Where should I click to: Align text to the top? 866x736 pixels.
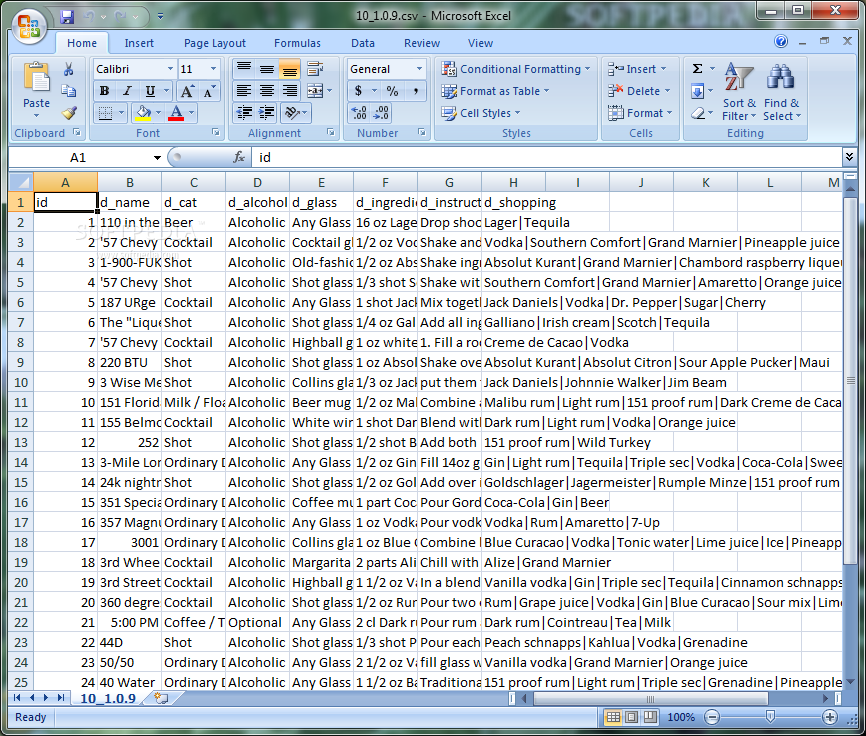pyautogui.click(x=244, y=69)
